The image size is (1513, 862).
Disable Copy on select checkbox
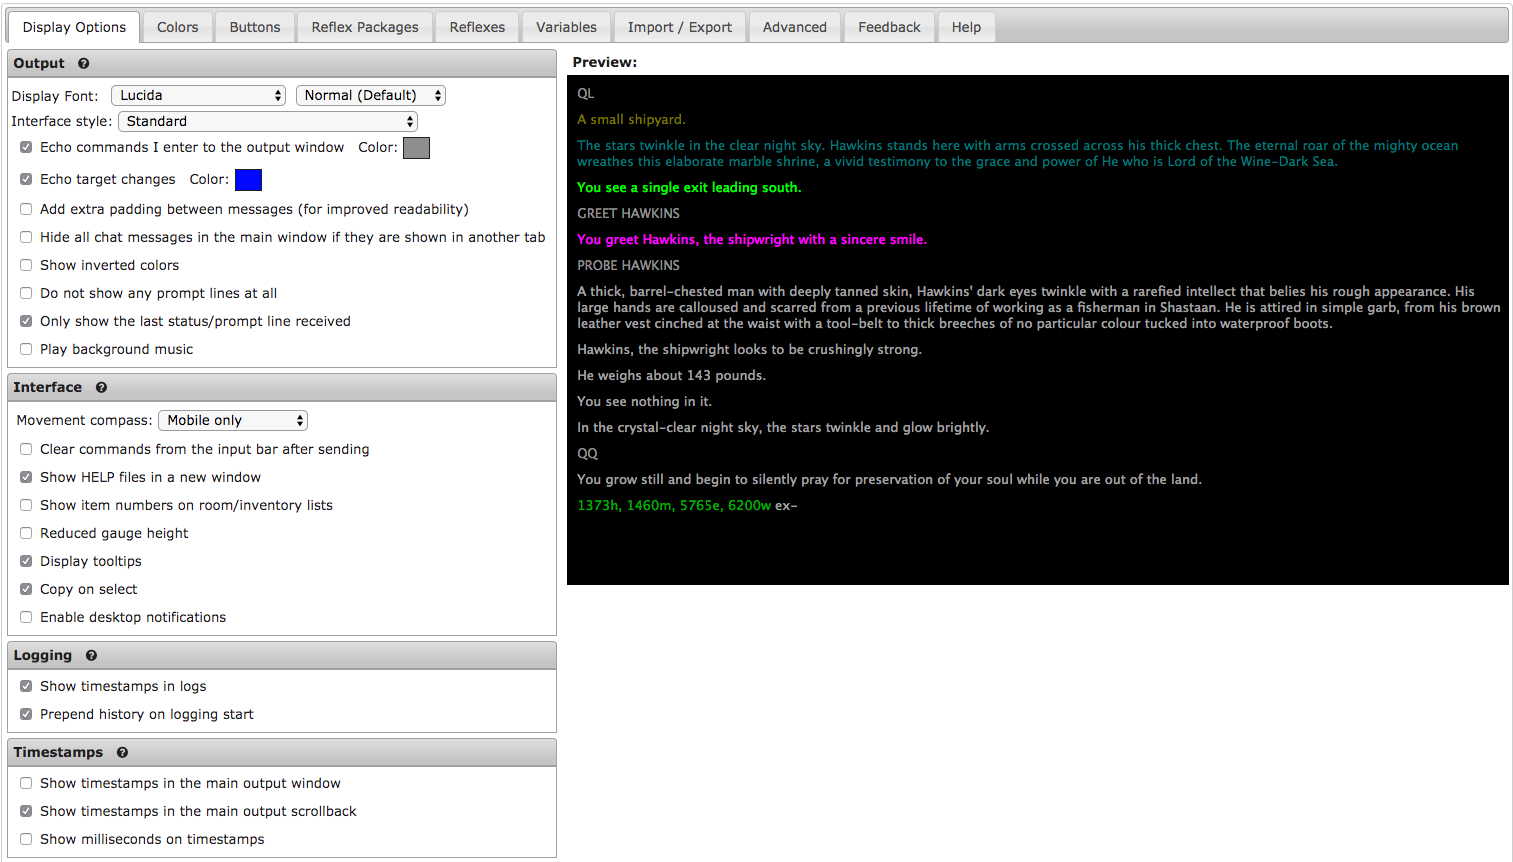coord(26,589)
